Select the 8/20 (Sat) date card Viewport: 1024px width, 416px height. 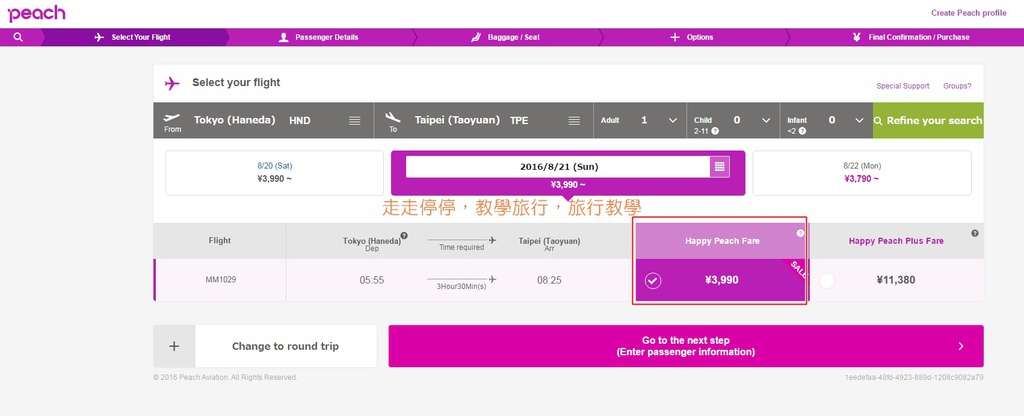coord(274,173)
